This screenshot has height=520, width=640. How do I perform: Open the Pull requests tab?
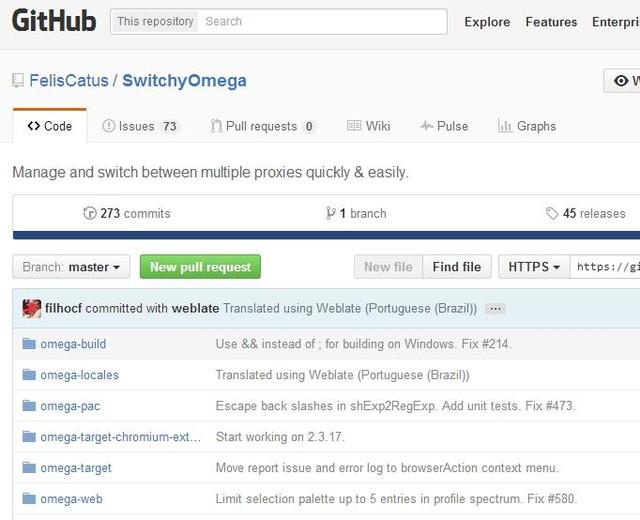click(x=263, y=126)
